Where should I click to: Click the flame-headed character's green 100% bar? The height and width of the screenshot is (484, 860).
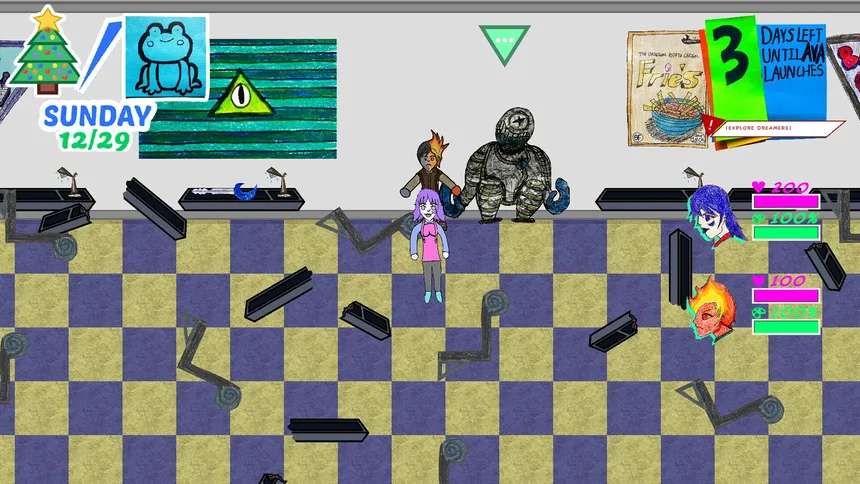786,327
